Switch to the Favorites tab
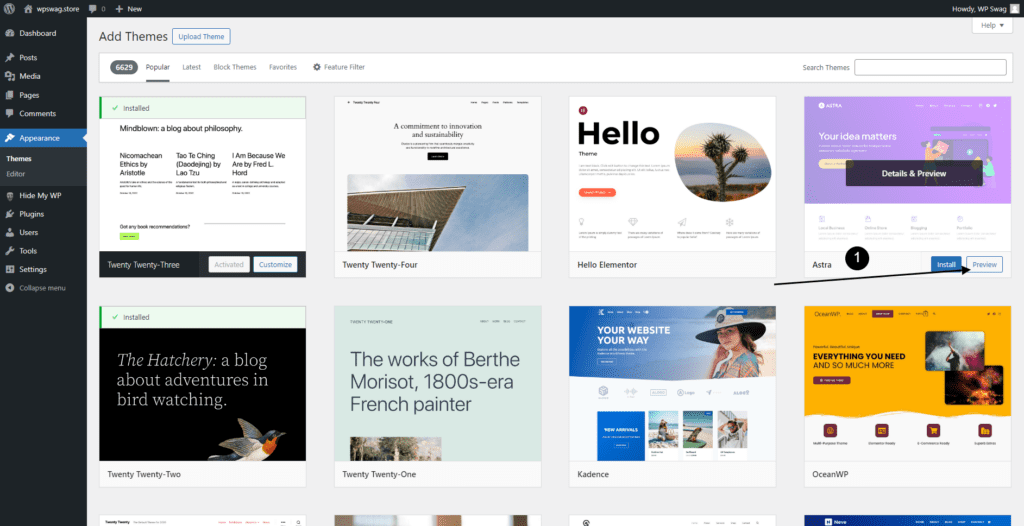1024x526 pixels. pos(283,67)
